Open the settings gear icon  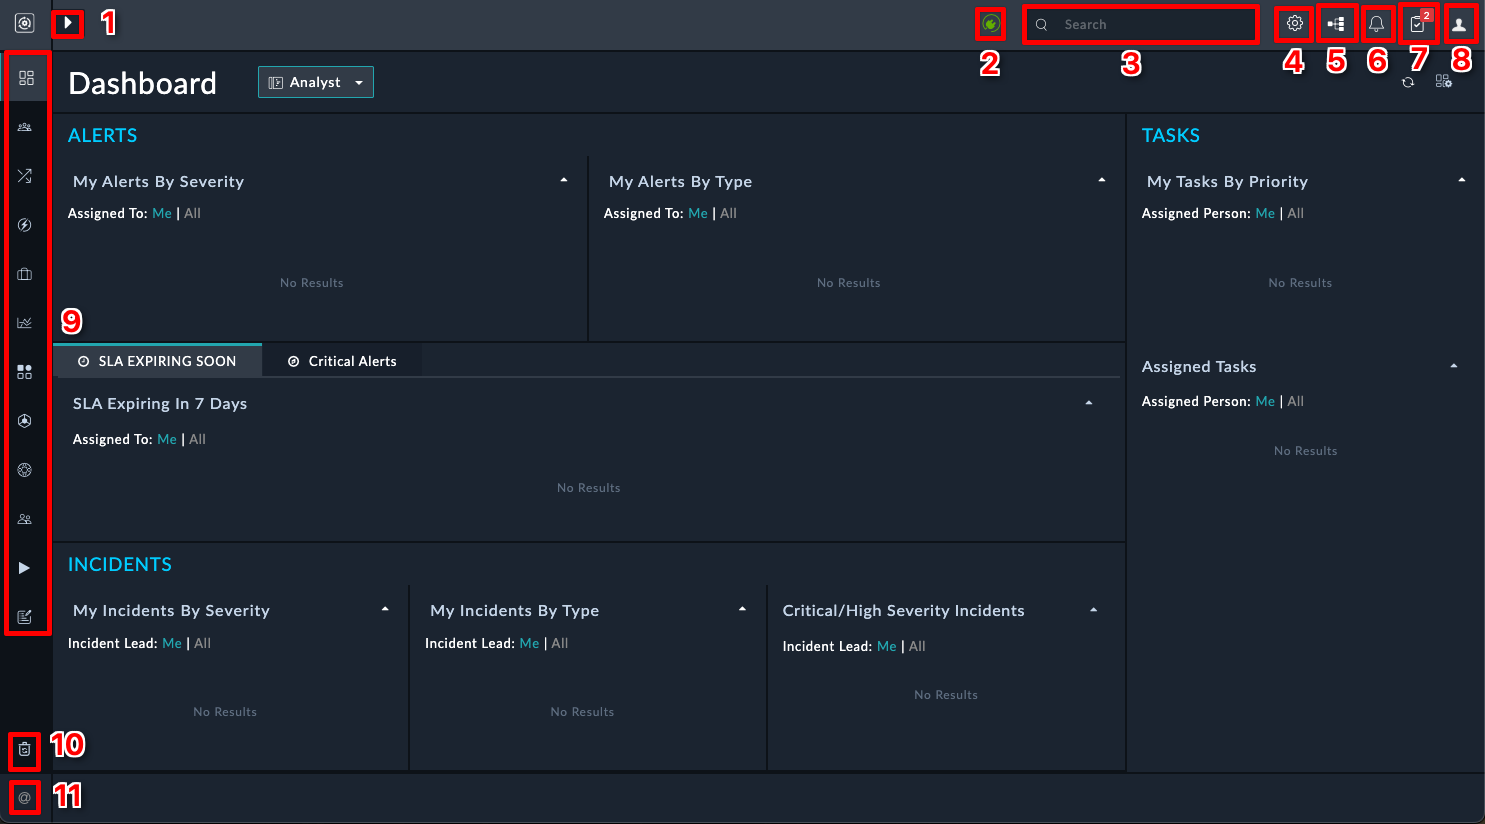[x=1295, y=23]
